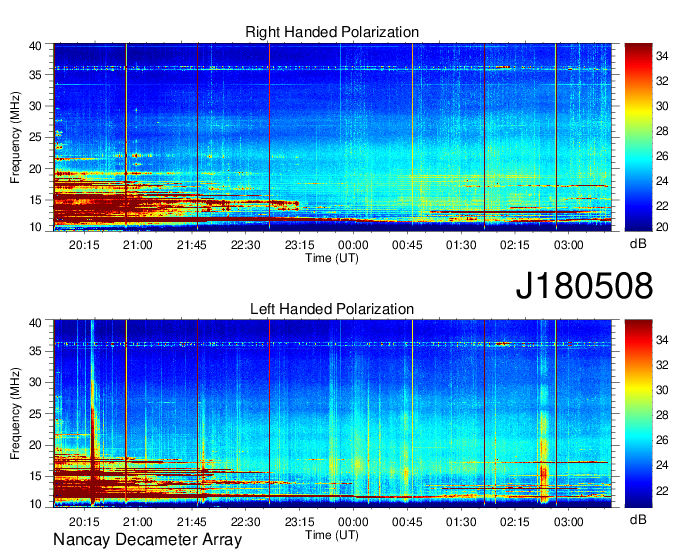The width and height of the screenshot is (680, 552).
Task: Click the 23:15 time tick under Right Handed plot
Action: (299, 245)
